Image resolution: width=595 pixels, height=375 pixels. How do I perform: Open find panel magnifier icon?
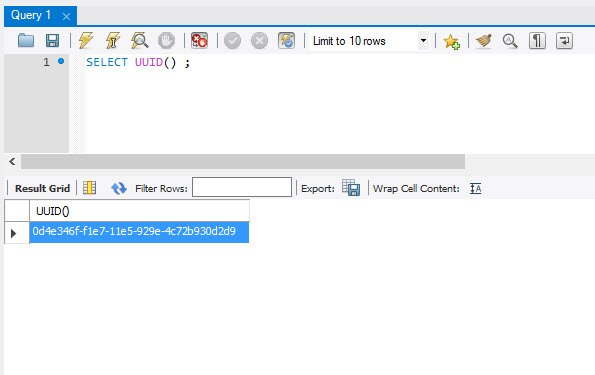click(x=510, y=41)
